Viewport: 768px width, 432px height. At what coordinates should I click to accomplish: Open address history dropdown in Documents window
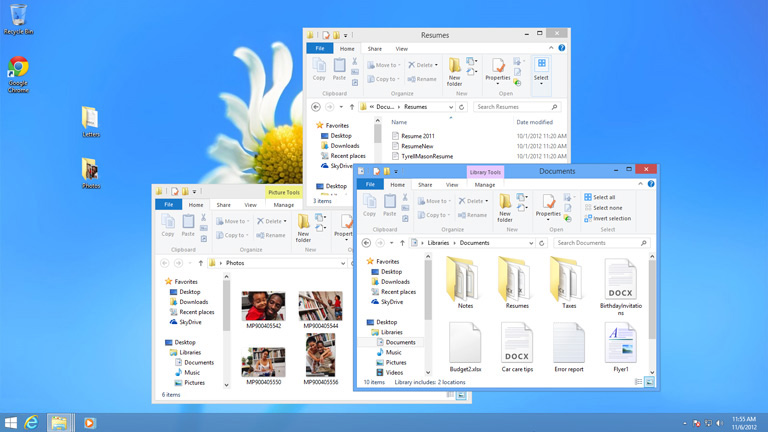tap(531, 243)
